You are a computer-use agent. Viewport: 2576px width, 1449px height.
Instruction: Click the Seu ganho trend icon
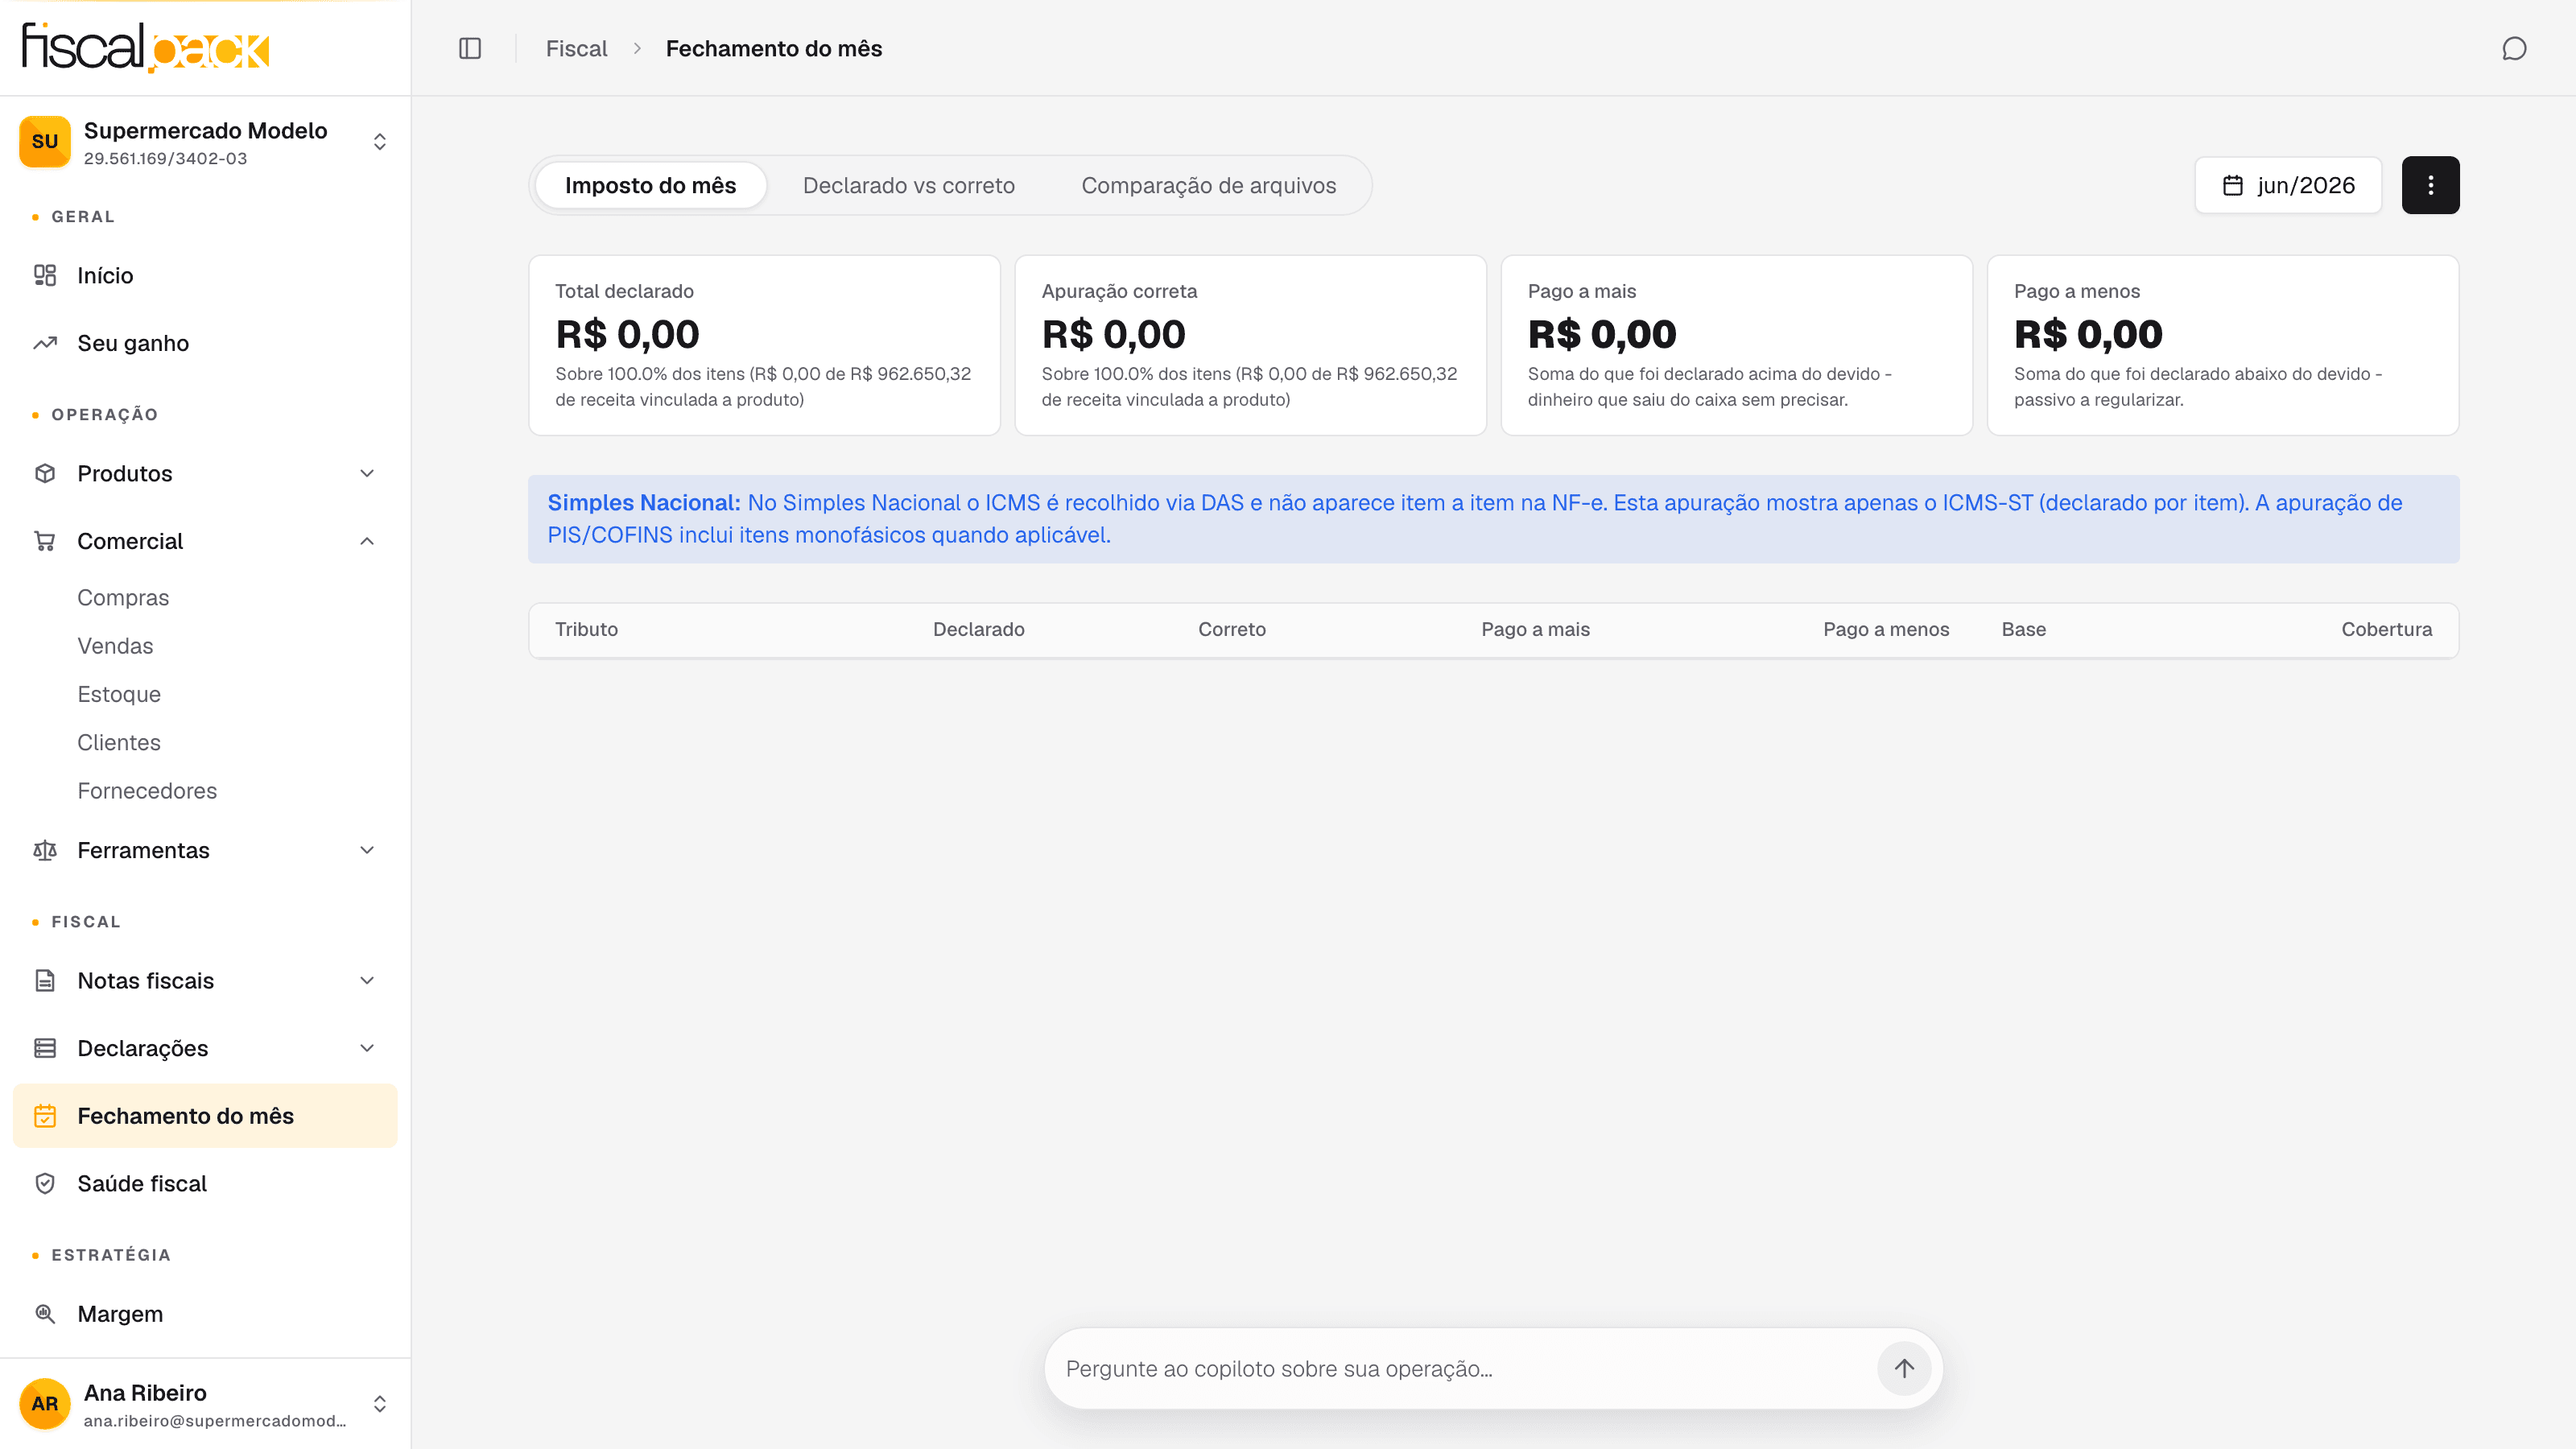[45, 343]
